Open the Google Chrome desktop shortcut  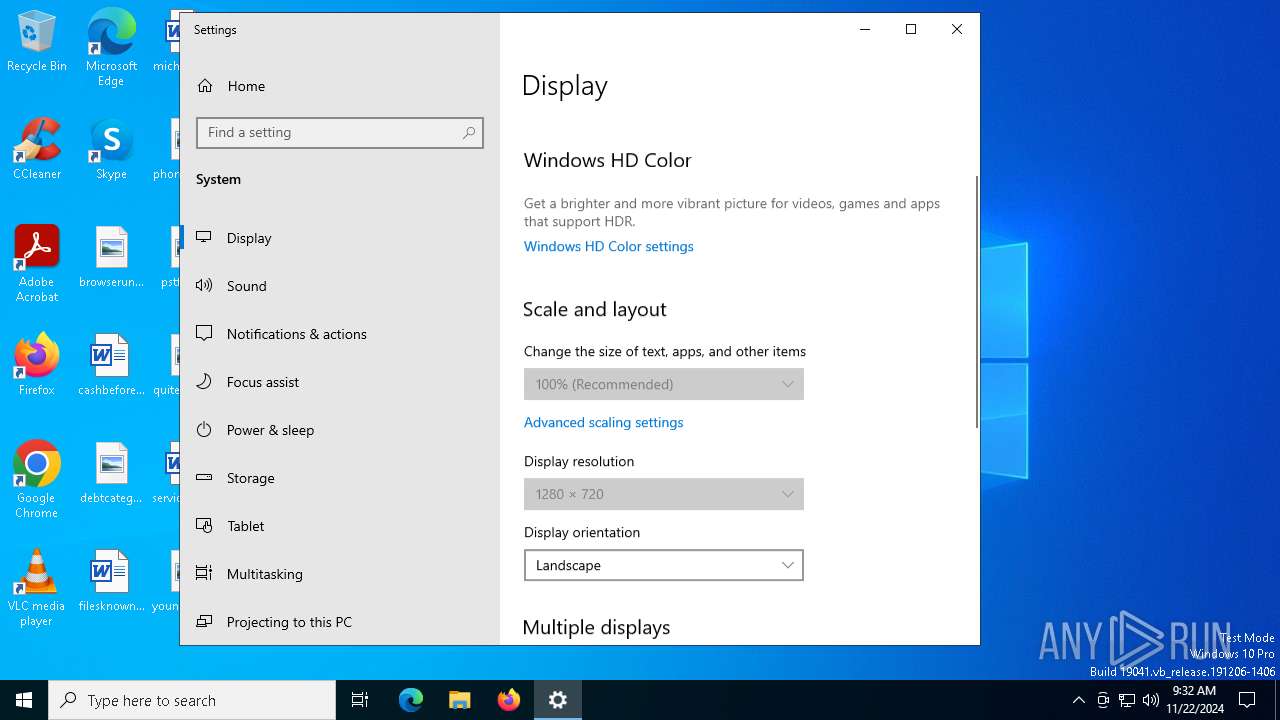point(37,480)
